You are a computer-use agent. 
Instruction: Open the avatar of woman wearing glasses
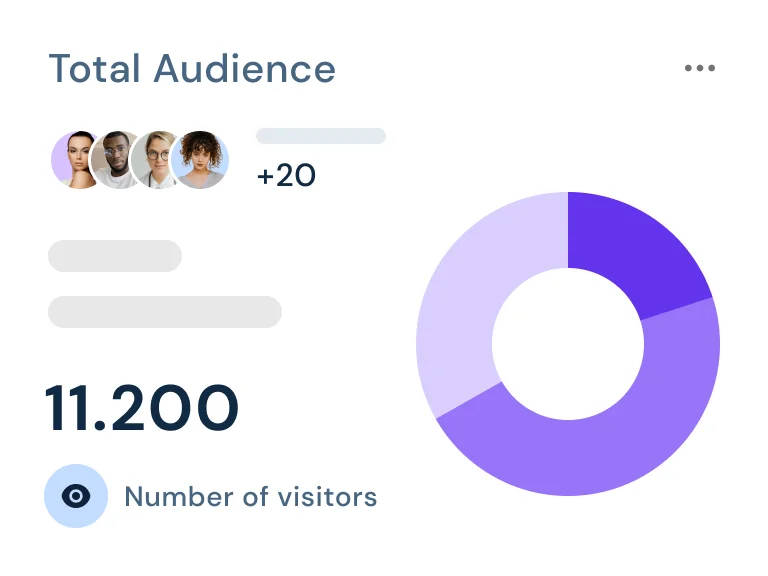point(159,160)
